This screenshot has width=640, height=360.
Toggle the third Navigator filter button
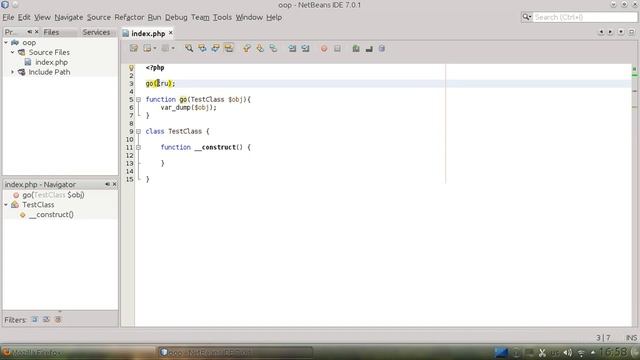58,319
